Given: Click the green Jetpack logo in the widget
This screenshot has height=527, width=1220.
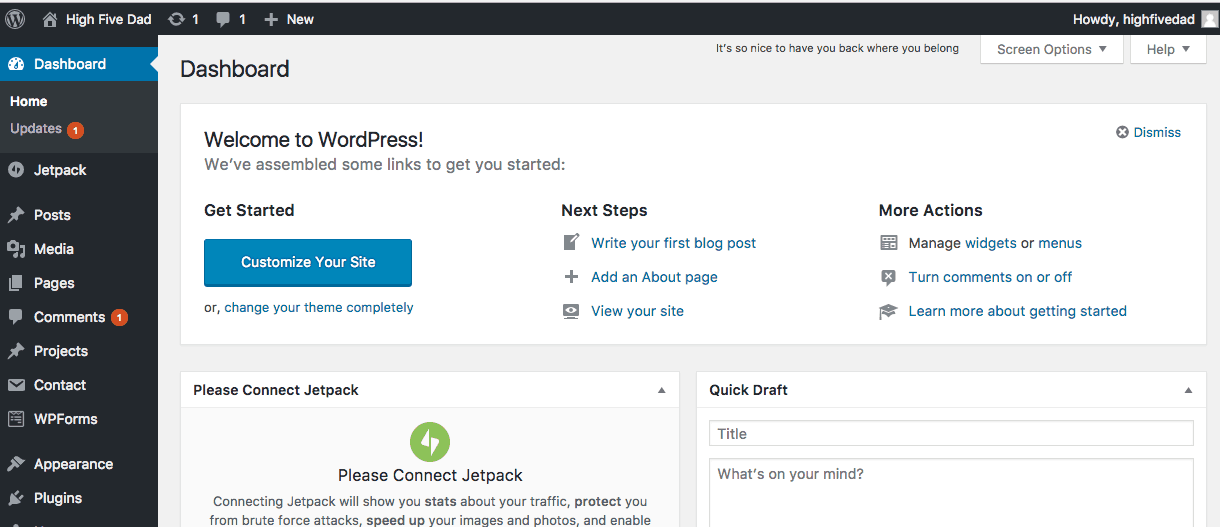Looking at the screenshot, I should [x=430, y=442].
